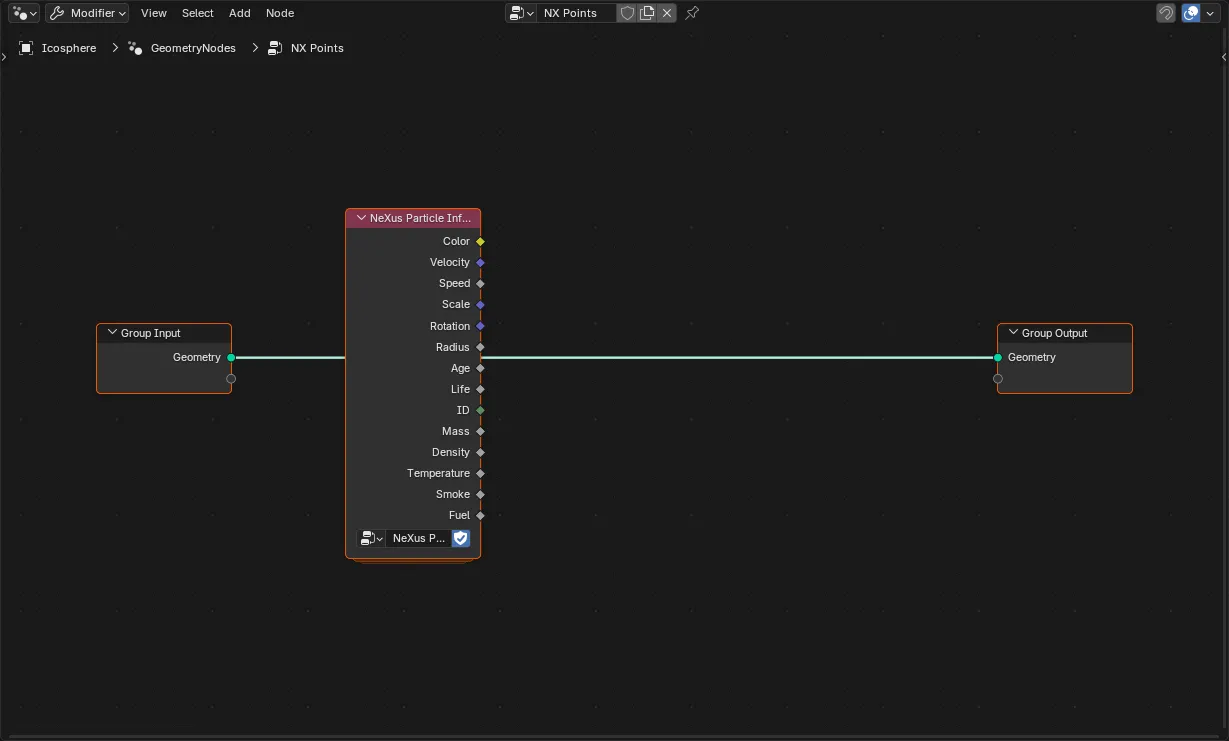This screenshot has height=741, width=1229.
Task: Click the Mass output socket
Action: pos(480,431)
